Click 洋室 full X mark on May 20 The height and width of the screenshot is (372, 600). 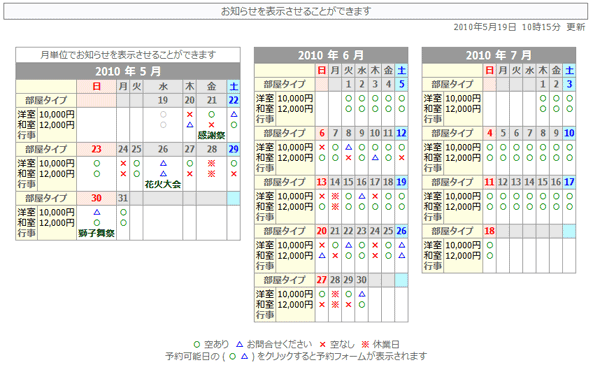[x=190, y=114]
